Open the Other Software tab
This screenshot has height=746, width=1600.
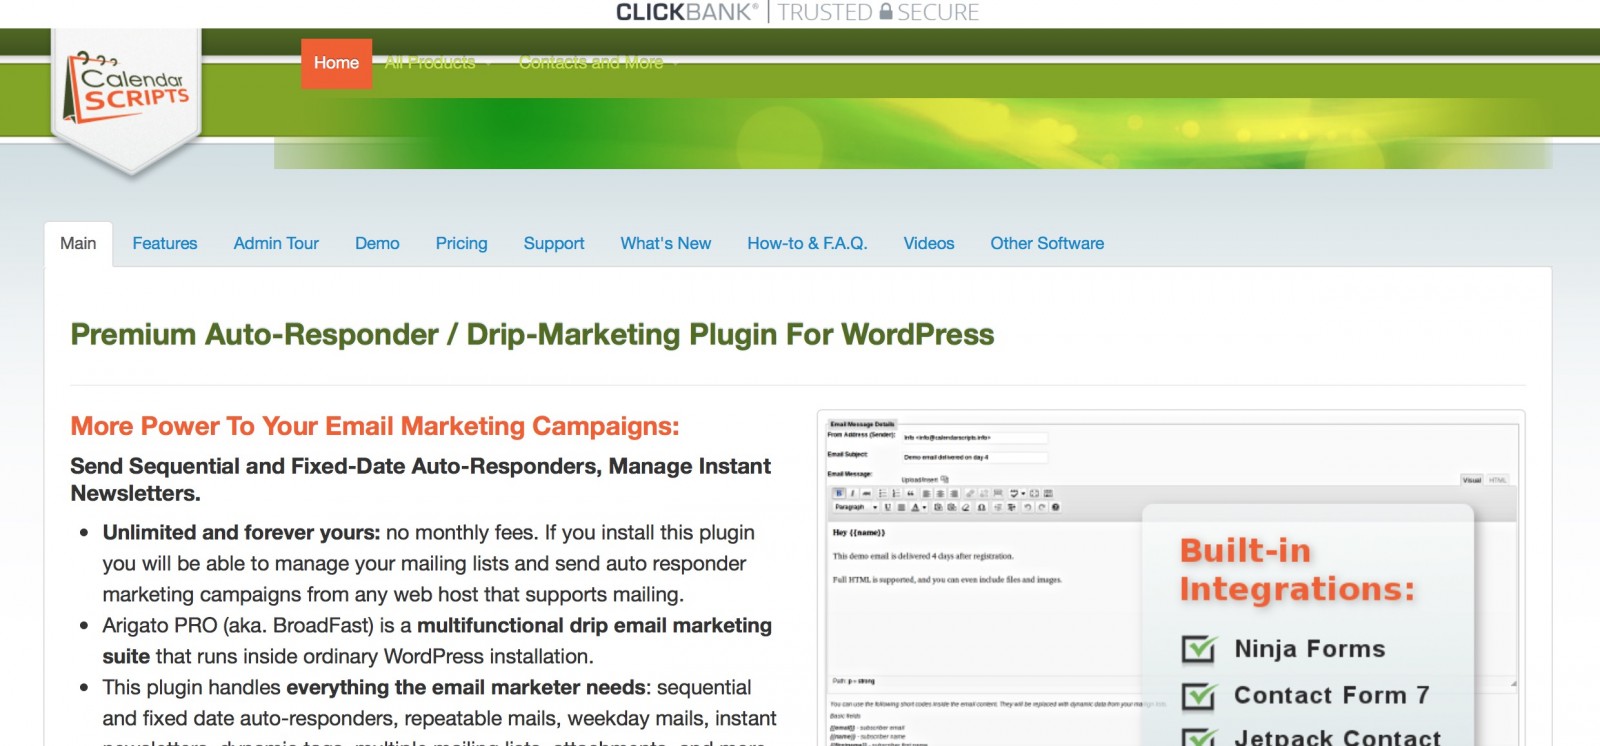(x=1047, y=243)
